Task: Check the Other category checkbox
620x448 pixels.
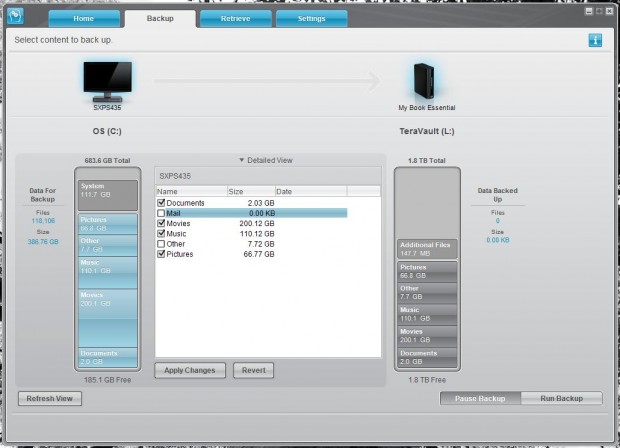Action: [162, 243]
